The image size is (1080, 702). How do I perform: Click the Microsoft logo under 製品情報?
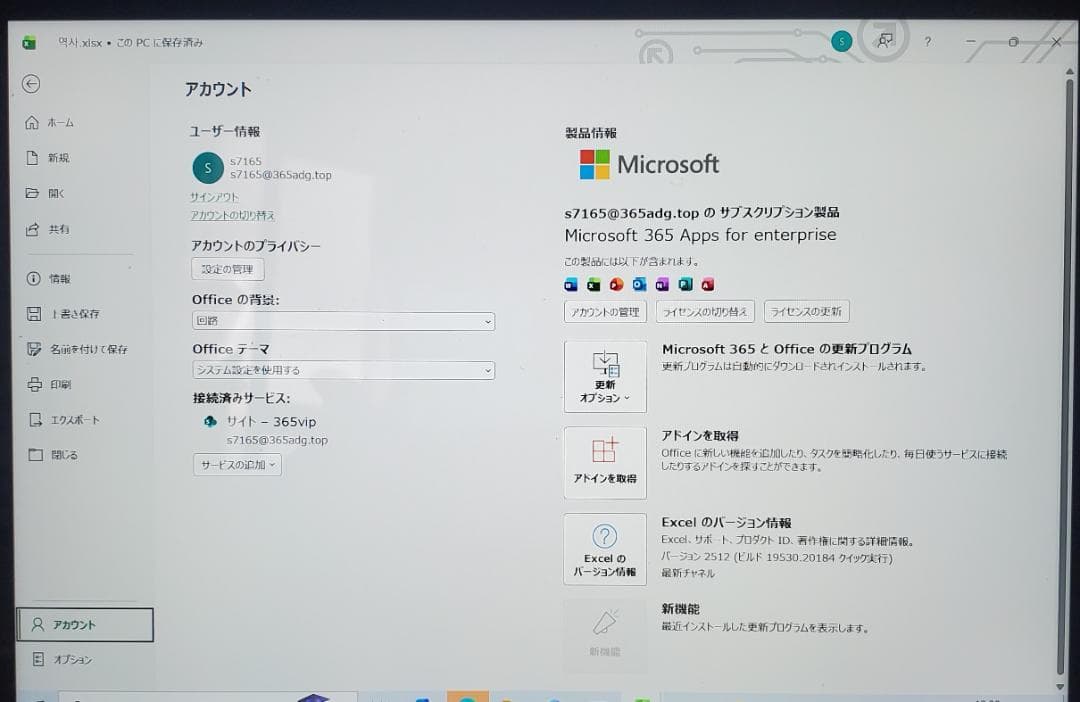[x=649, y=165]
